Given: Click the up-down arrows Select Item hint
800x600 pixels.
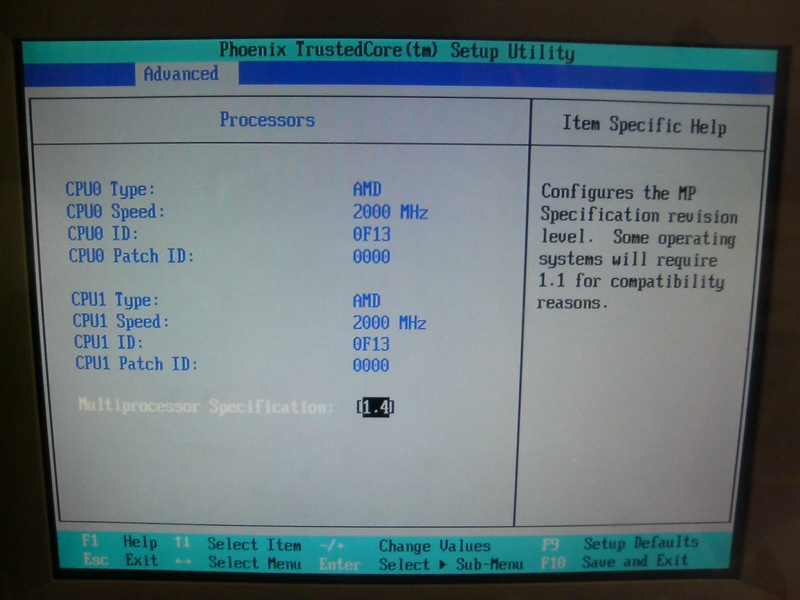Looking at the screenshot, I should click(237, 544).
